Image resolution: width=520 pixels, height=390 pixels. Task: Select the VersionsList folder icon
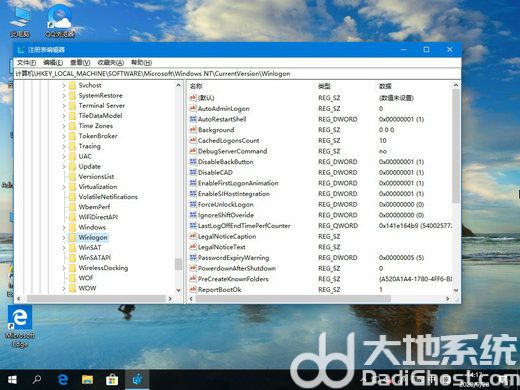[x=72, y=177]
